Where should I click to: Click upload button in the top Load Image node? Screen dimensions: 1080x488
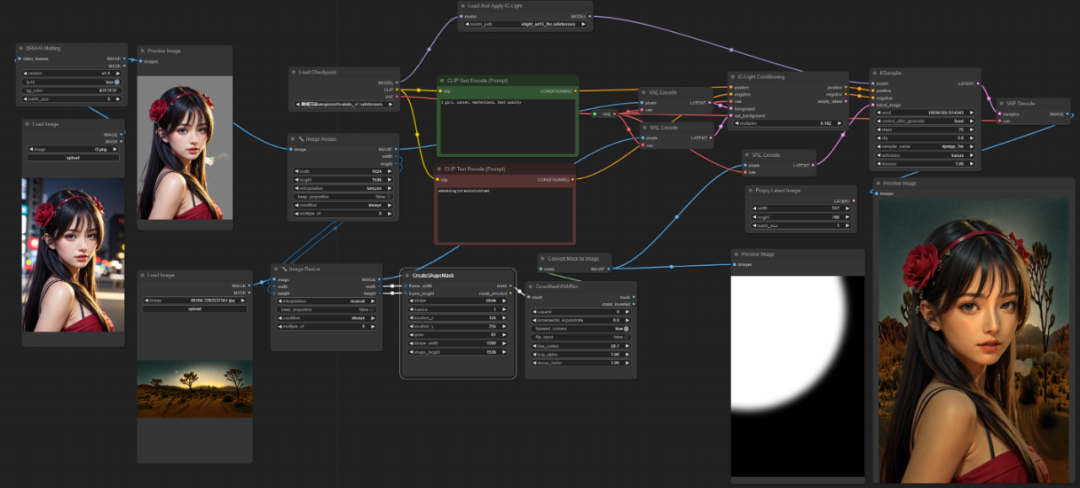(x=73, y=158)
